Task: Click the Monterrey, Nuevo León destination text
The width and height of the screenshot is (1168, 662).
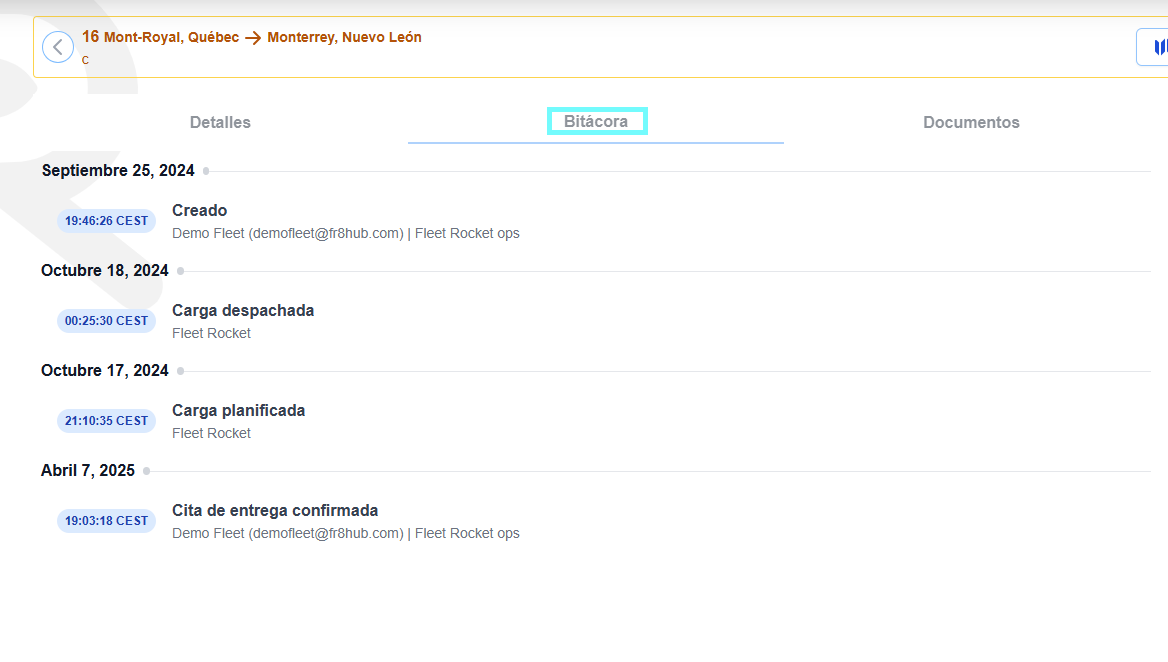Action: pyautogui.click(x=344, y=37)
